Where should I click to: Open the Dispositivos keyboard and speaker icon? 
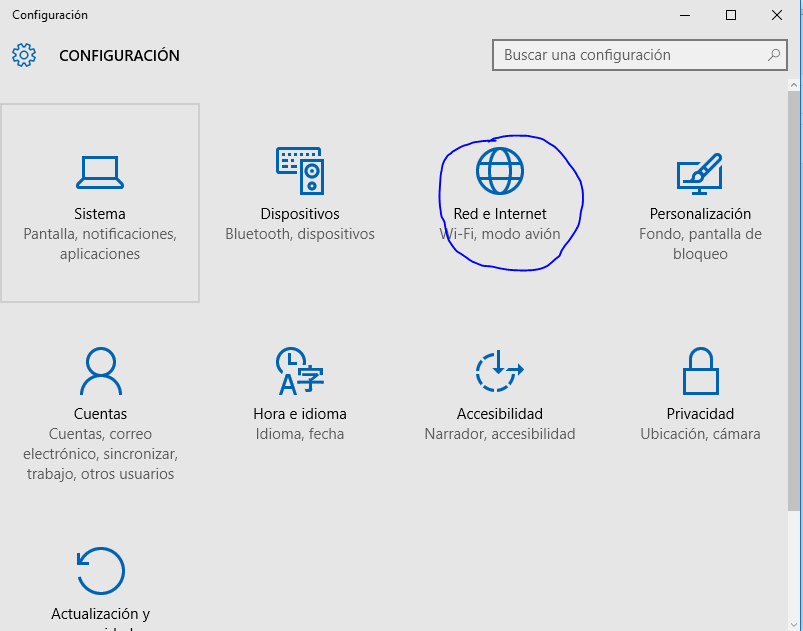pyautogui.click(x=300, y=171)
